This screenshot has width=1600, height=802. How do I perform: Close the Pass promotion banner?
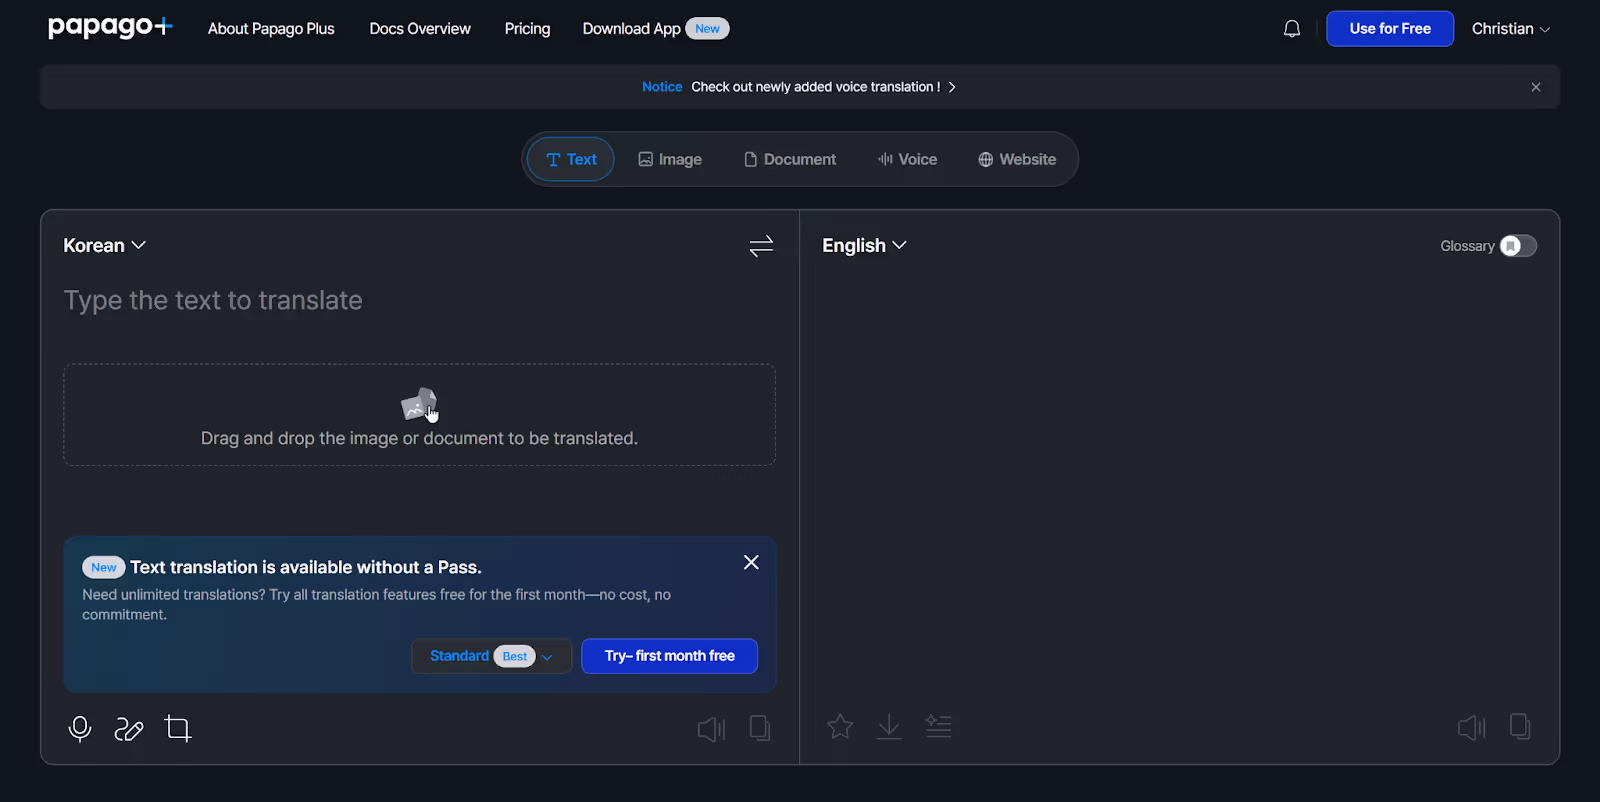click(x=751, y=562)
